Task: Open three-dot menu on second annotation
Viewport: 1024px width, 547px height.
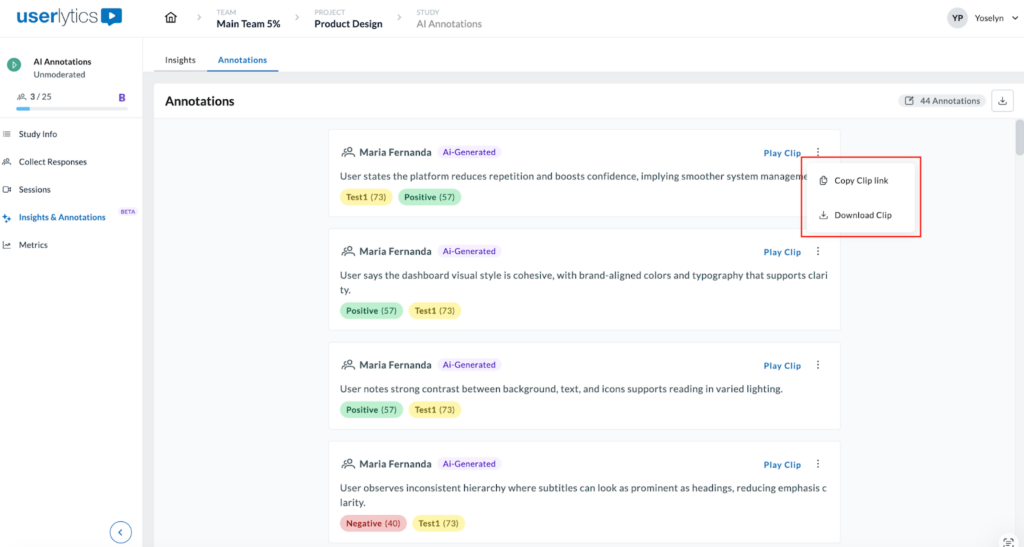Action: pyautogui.click(x=818, y=252)
